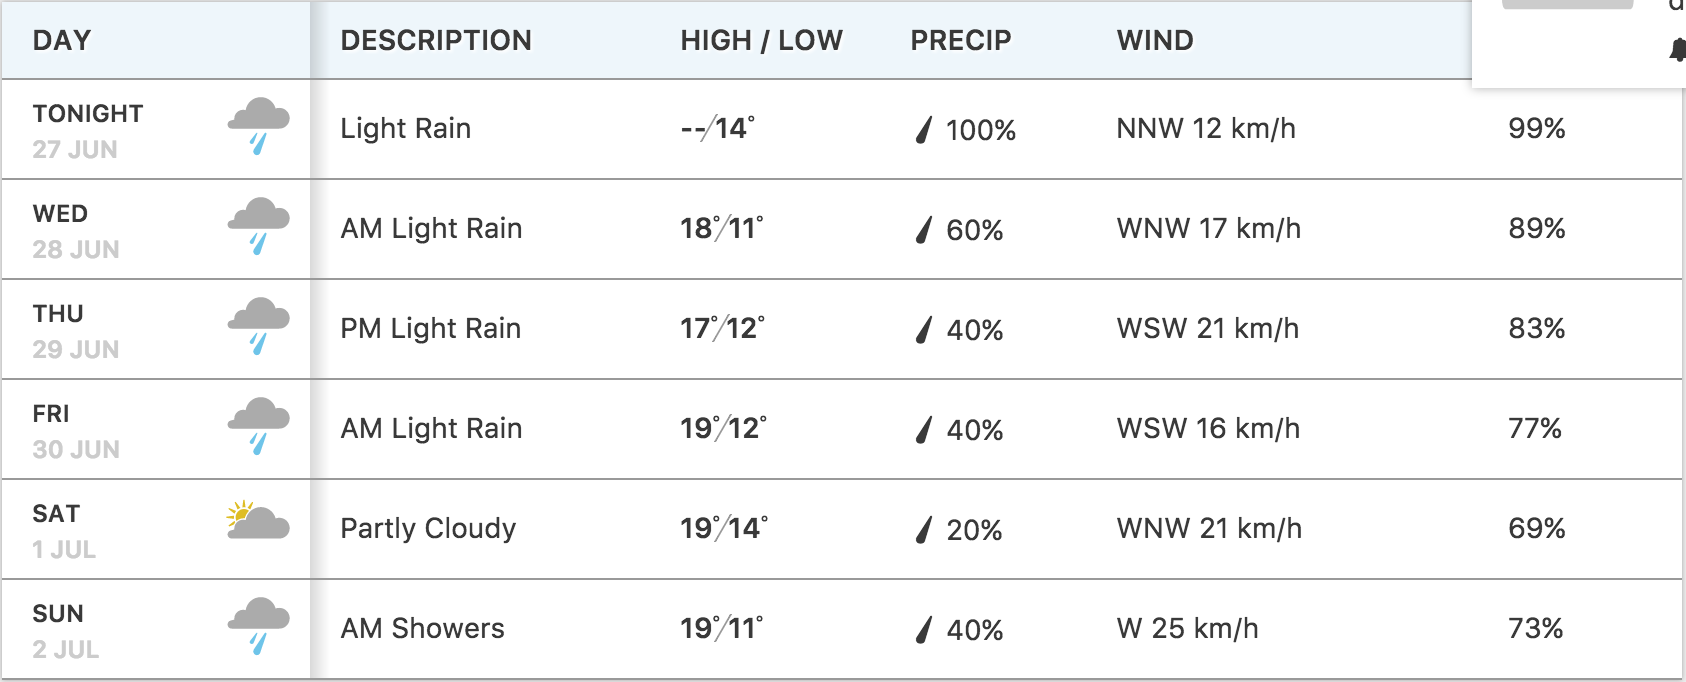Select the DESCRIPTION column header
Screen dimensions: 1686x682
coord(436,40)
